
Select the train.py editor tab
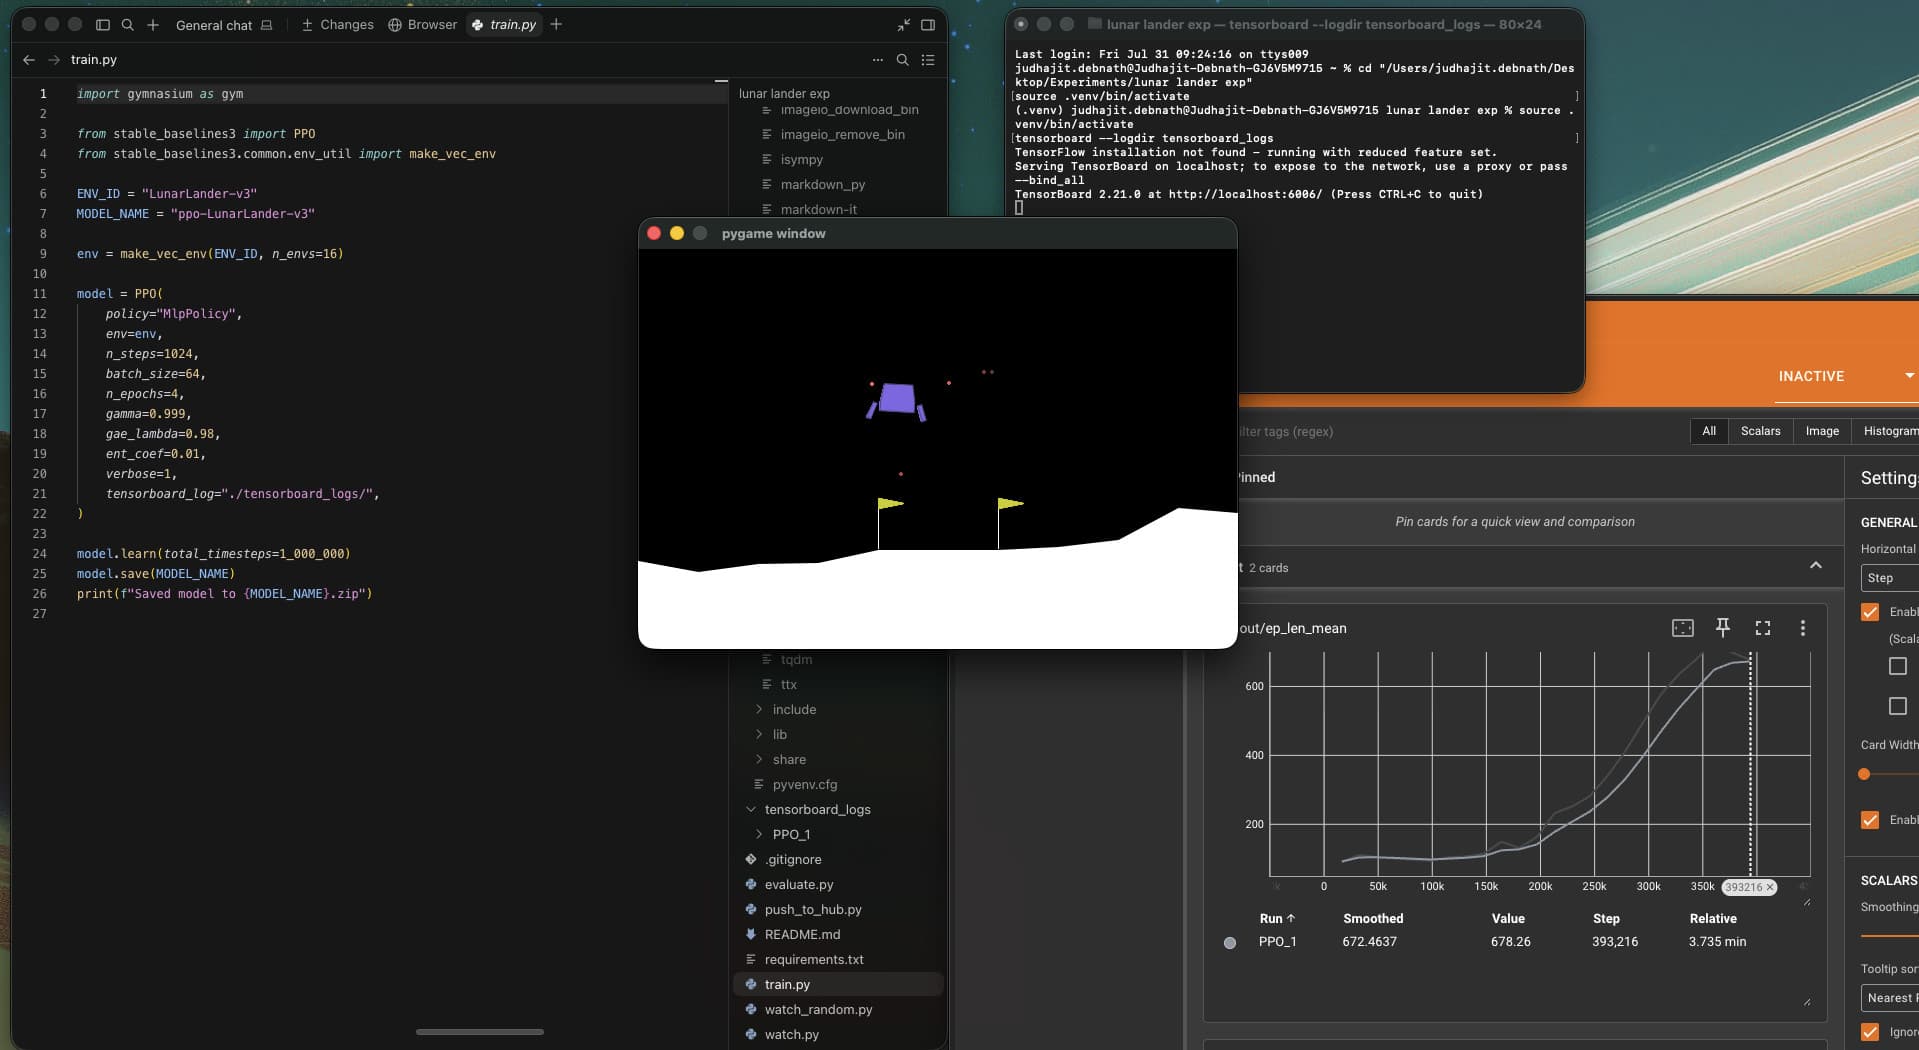[504, 25]
